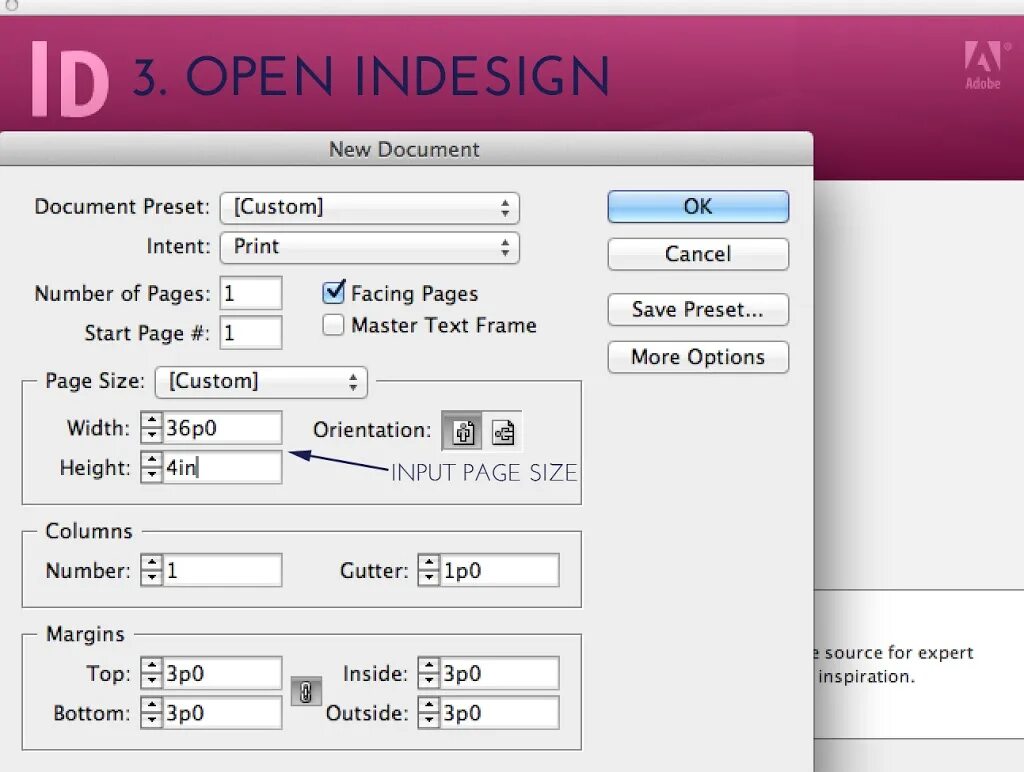
Task: Click the Inside margin stepper
Action: pyautogui.click(x=429, y=673)
